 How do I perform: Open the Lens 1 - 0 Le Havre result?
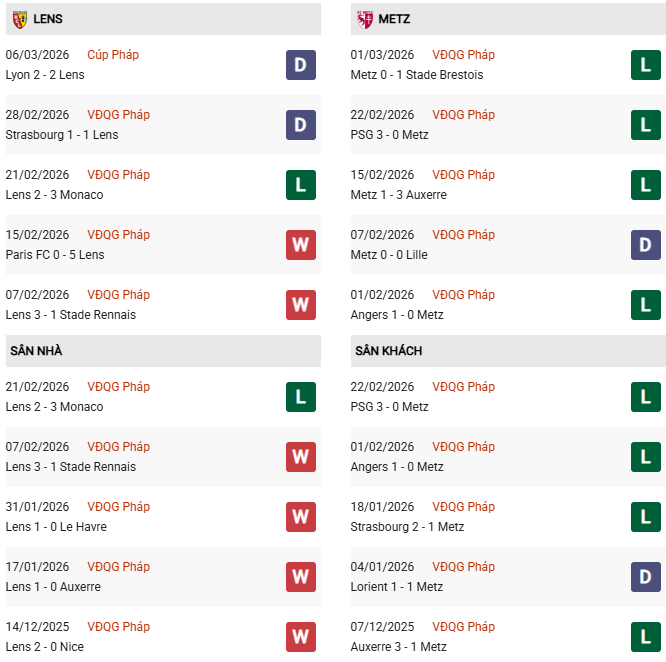tap(56, 527)
